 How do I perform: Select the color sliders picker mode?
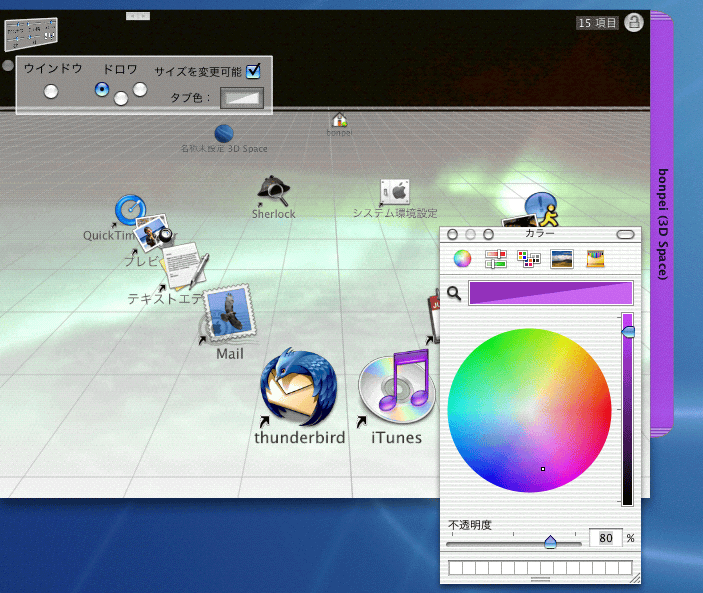pyautogui.click(x=495, y=259)
